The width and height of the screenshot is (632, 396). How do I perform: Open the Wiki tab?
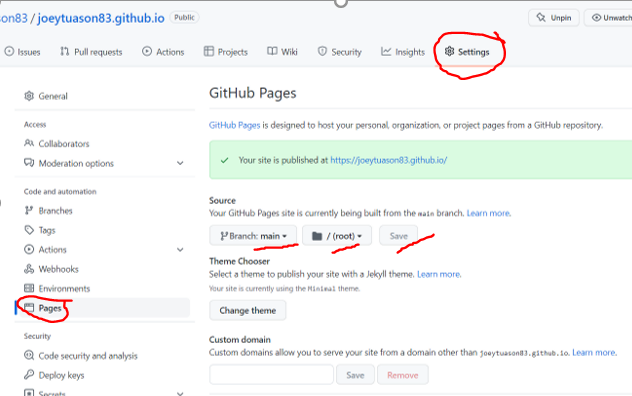click(282, 52)
